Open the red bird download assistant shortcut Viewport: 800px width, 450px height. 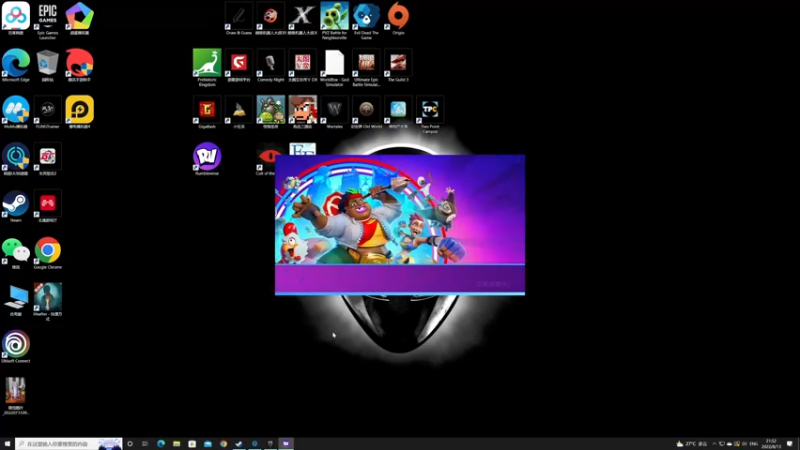point(80,65)
